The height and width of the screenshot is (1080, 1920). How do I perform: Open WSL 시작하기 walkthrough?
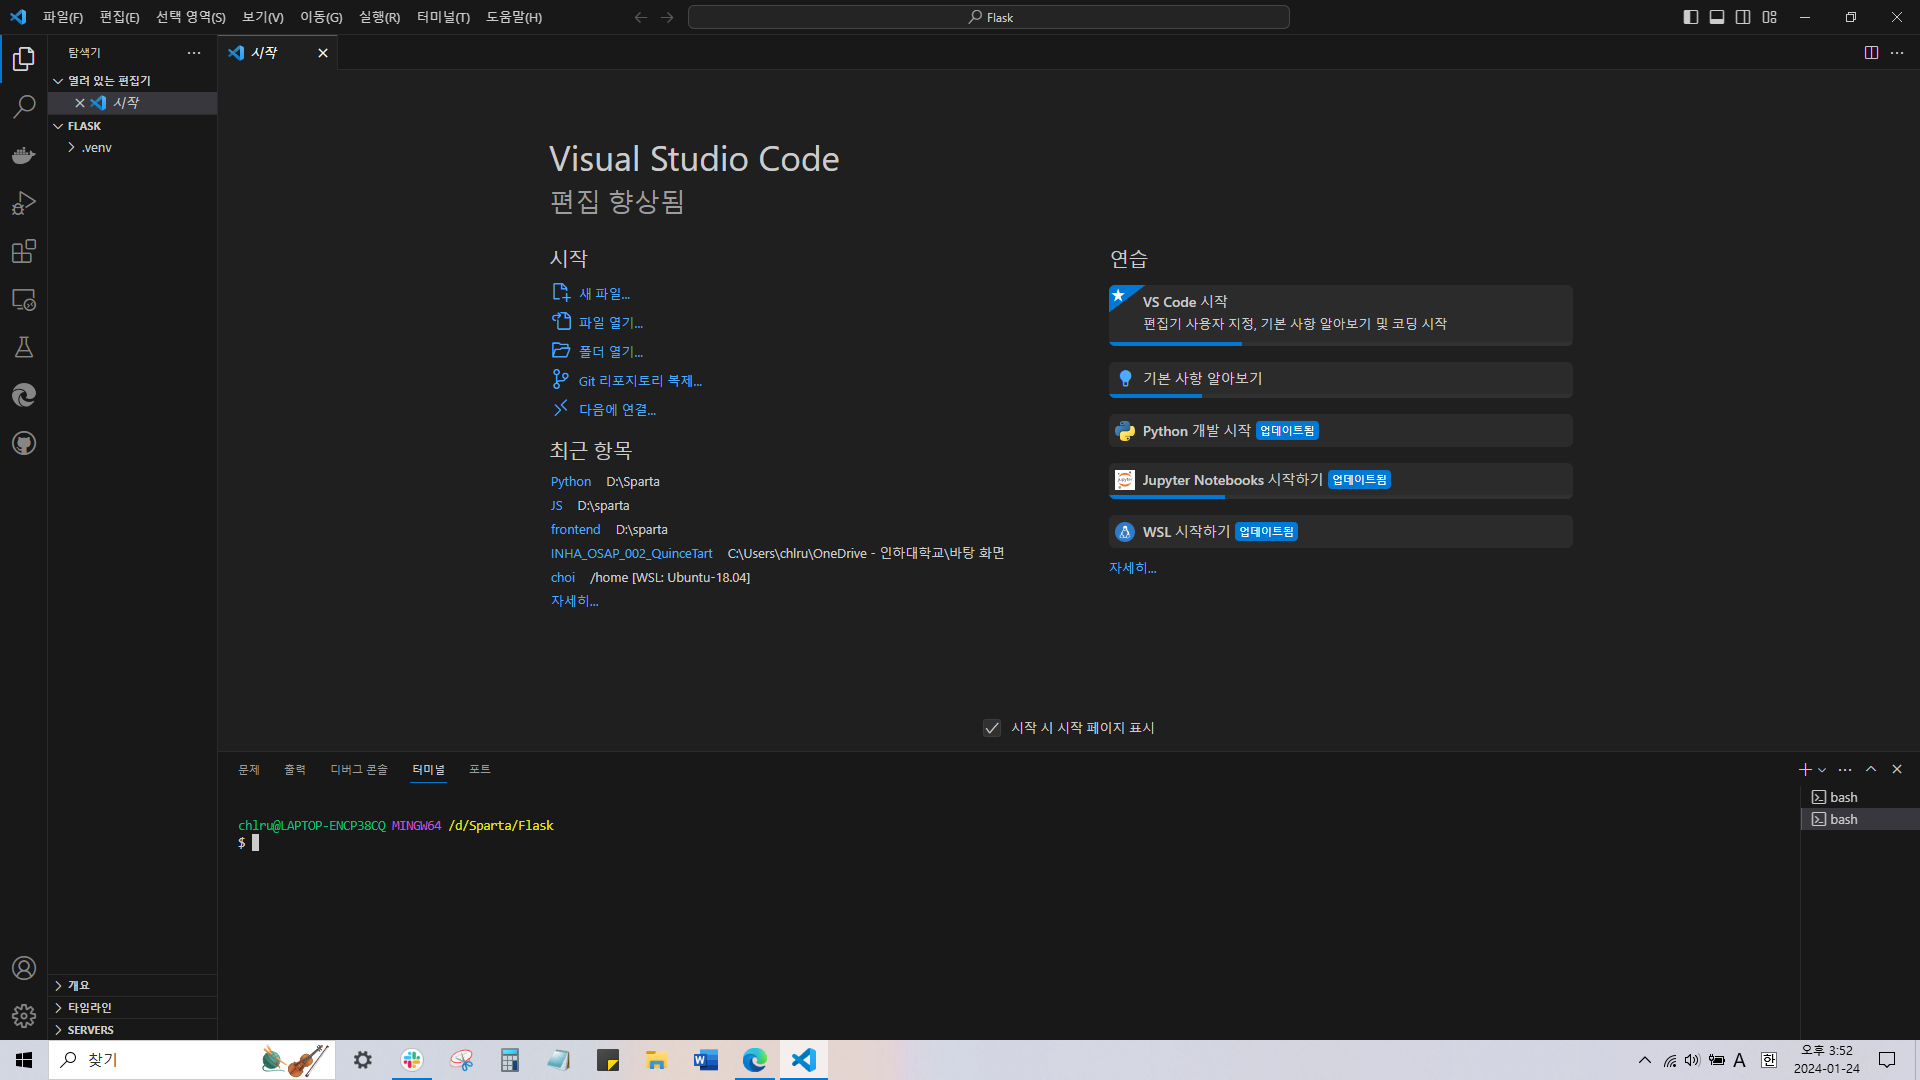[1340, 532]
